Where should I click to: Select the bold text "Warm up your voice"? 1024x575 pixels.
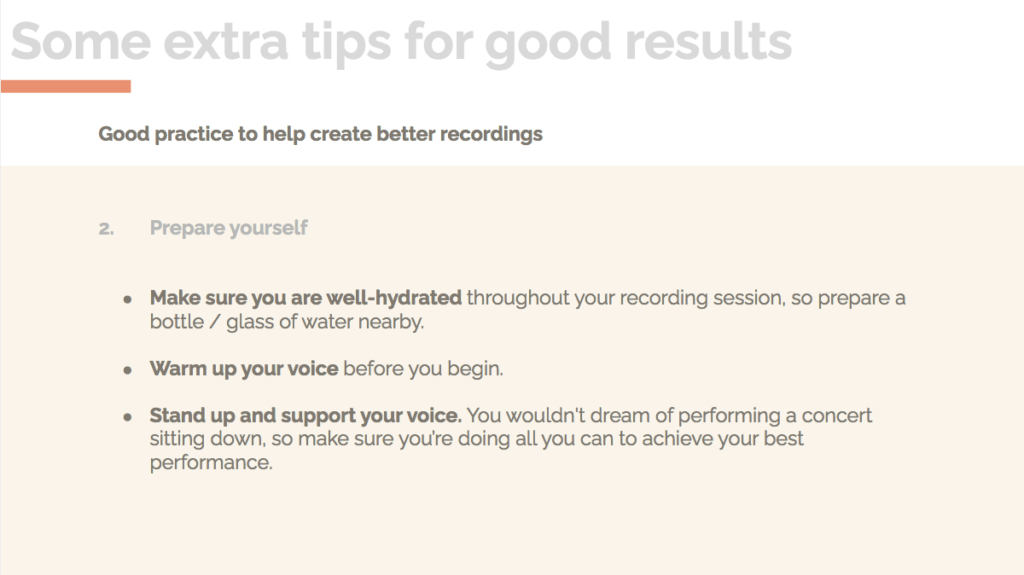(x=244, y=369)
